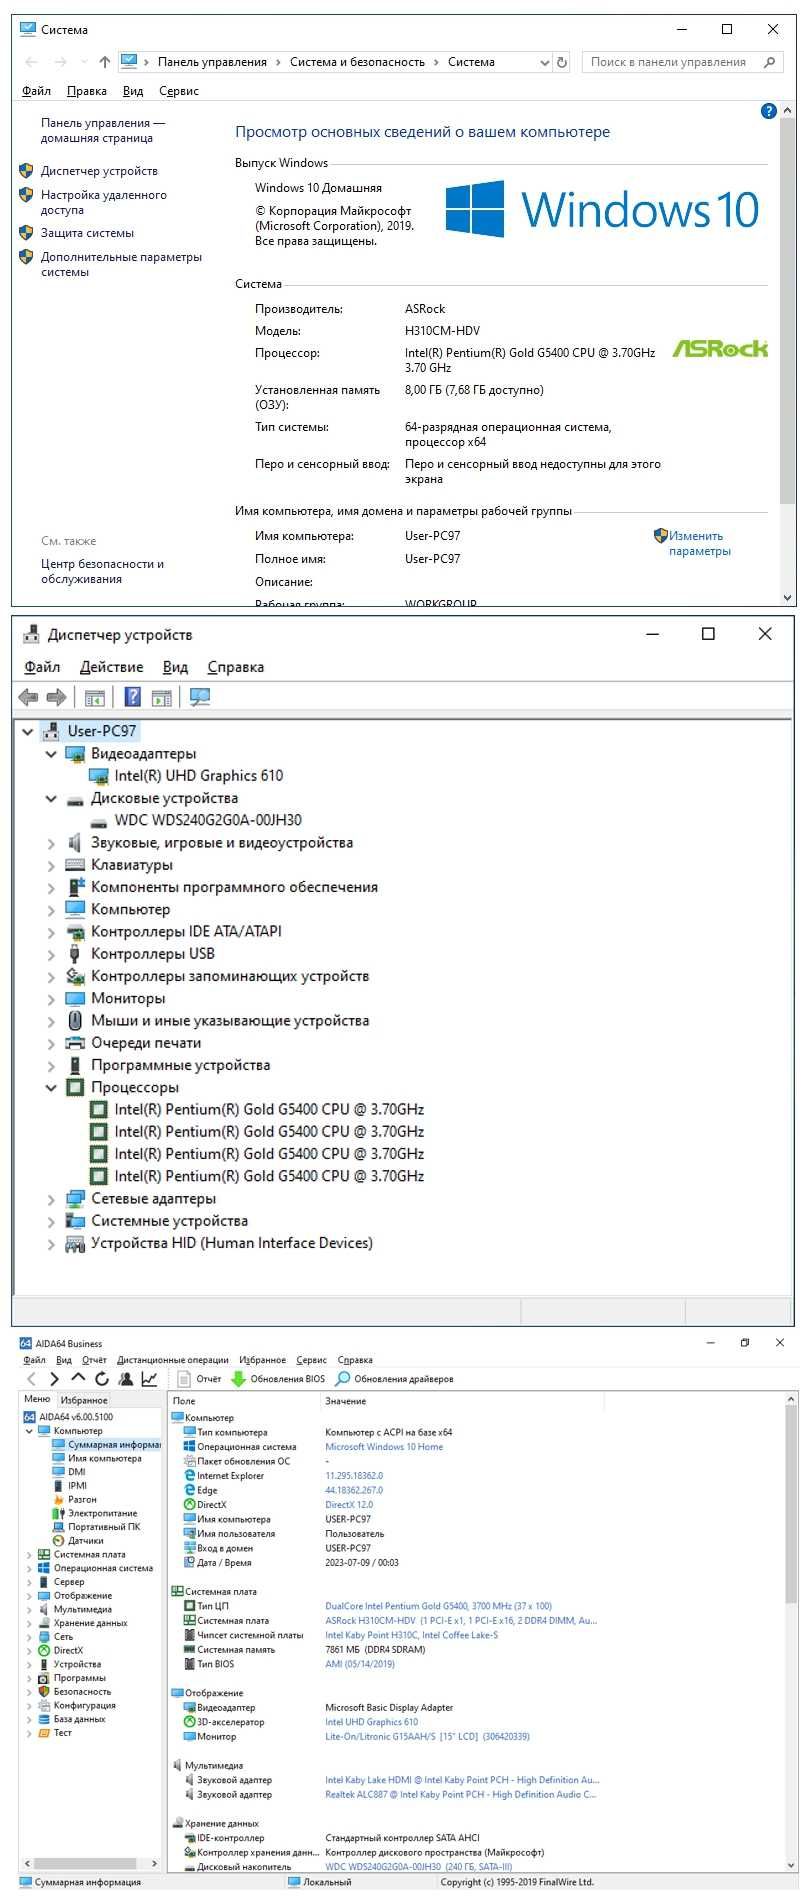The width and height of the screenshot is (811, 1901).
Task: Expand Сетевые адаптеры node
Action: pos(51,1198)
